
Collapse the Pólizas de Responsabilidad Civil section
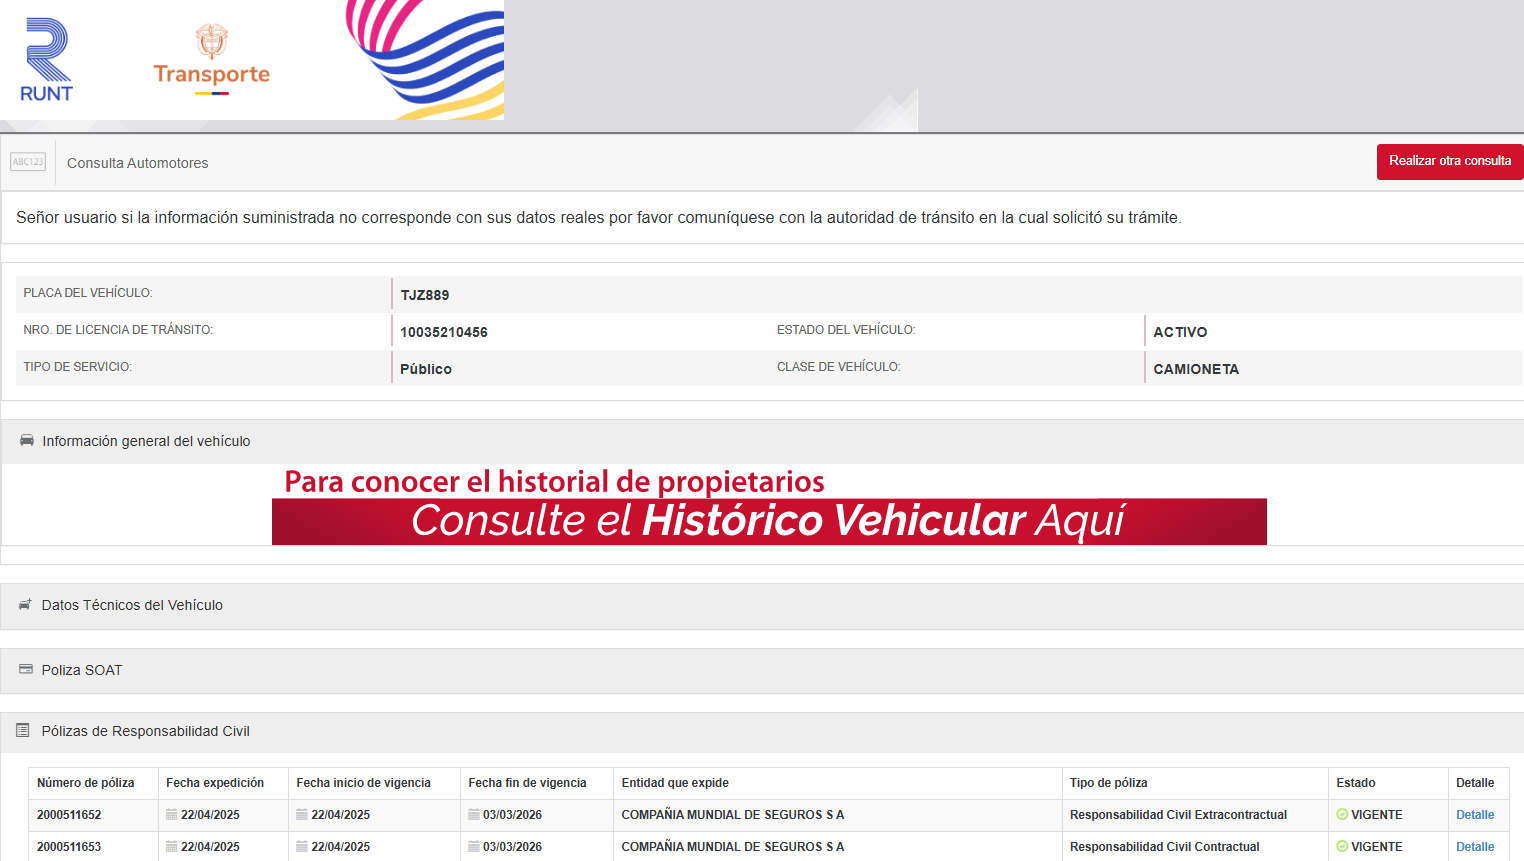tap(145, 731)
